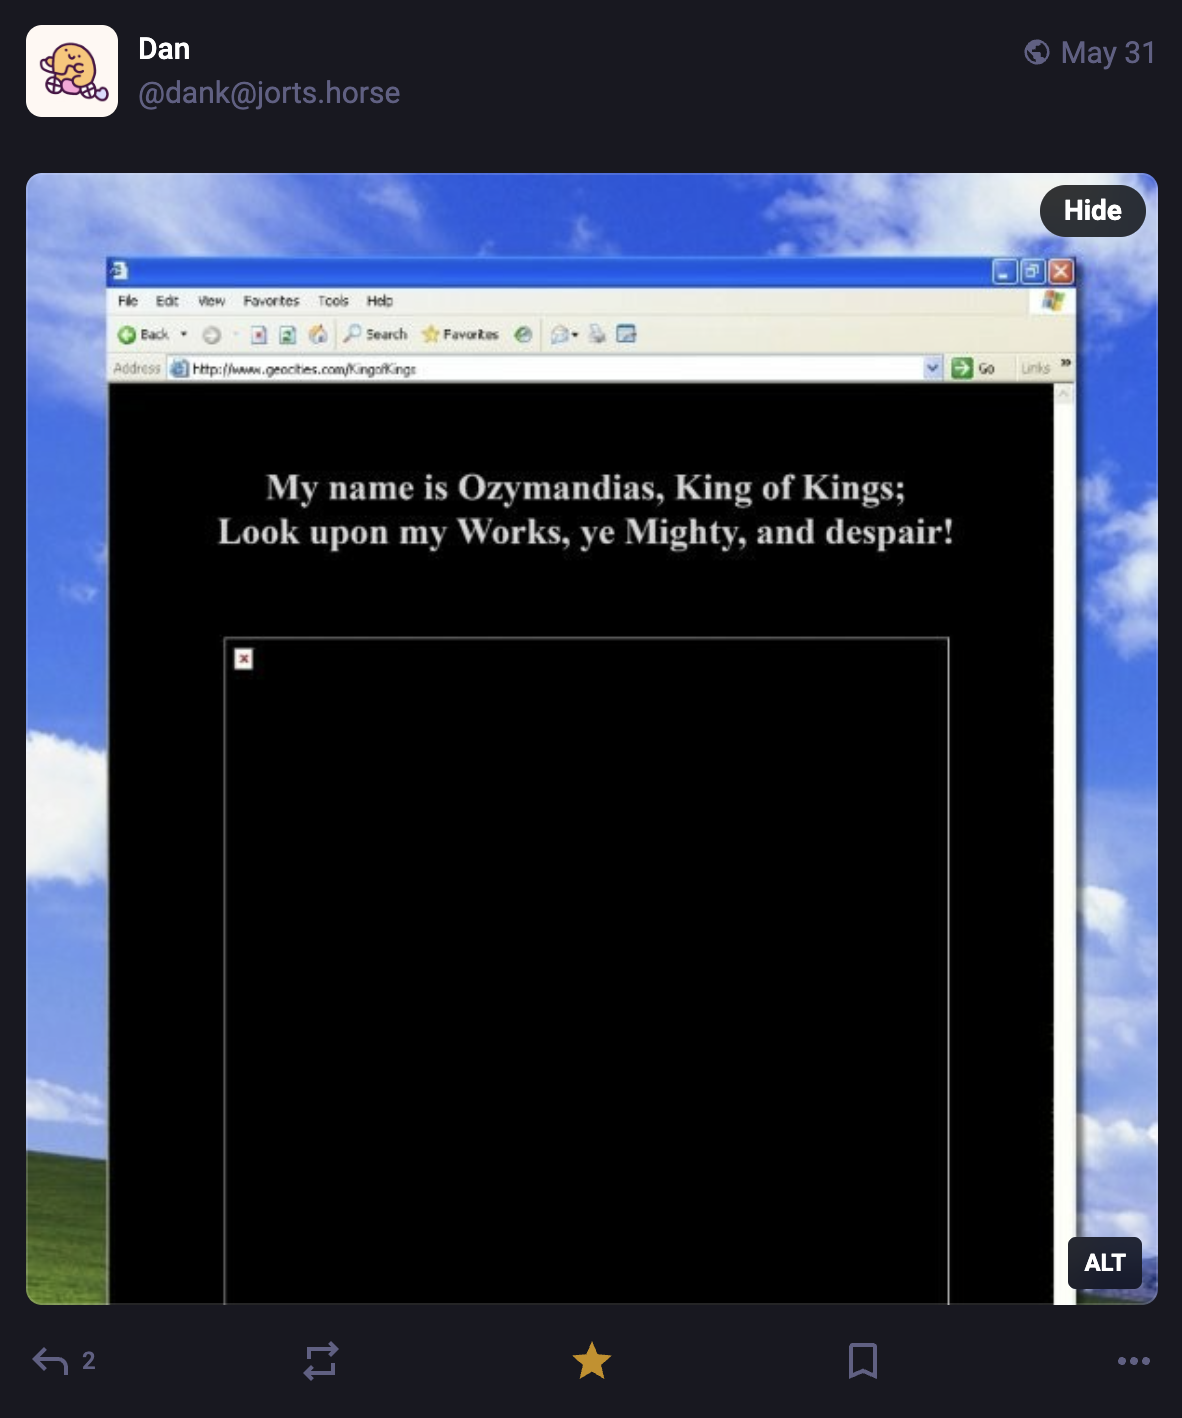Open the May 31 post date
The image size is (1182, 1418).
pos(1108,52)
